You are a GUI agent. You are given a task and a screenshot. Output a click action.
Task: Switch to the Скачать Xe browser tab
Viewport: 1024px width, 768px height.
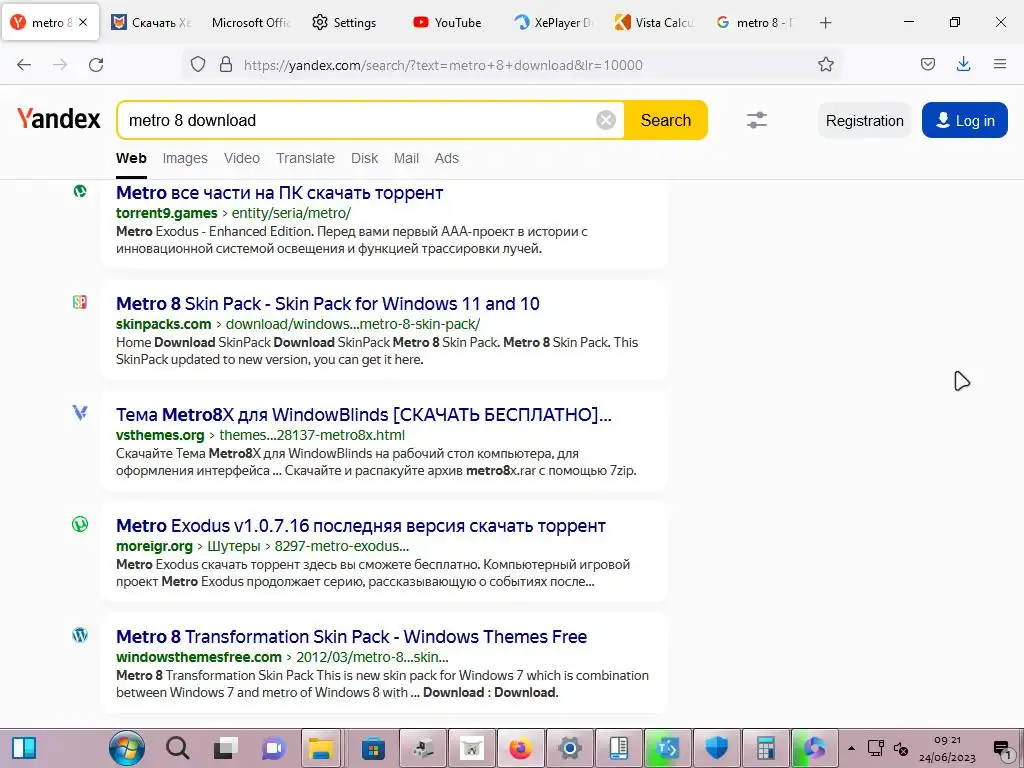pyautogui.click(x=151, y=23)
